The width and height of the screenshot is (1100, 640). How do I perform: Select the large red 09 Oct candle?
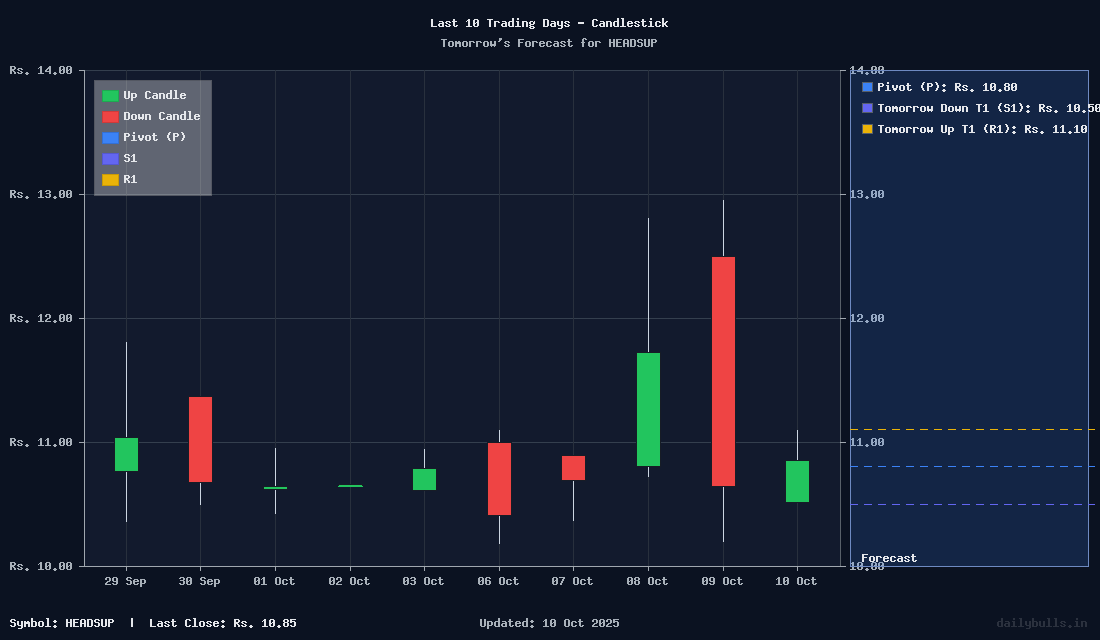pyautogui.click(x=723, y=371)
